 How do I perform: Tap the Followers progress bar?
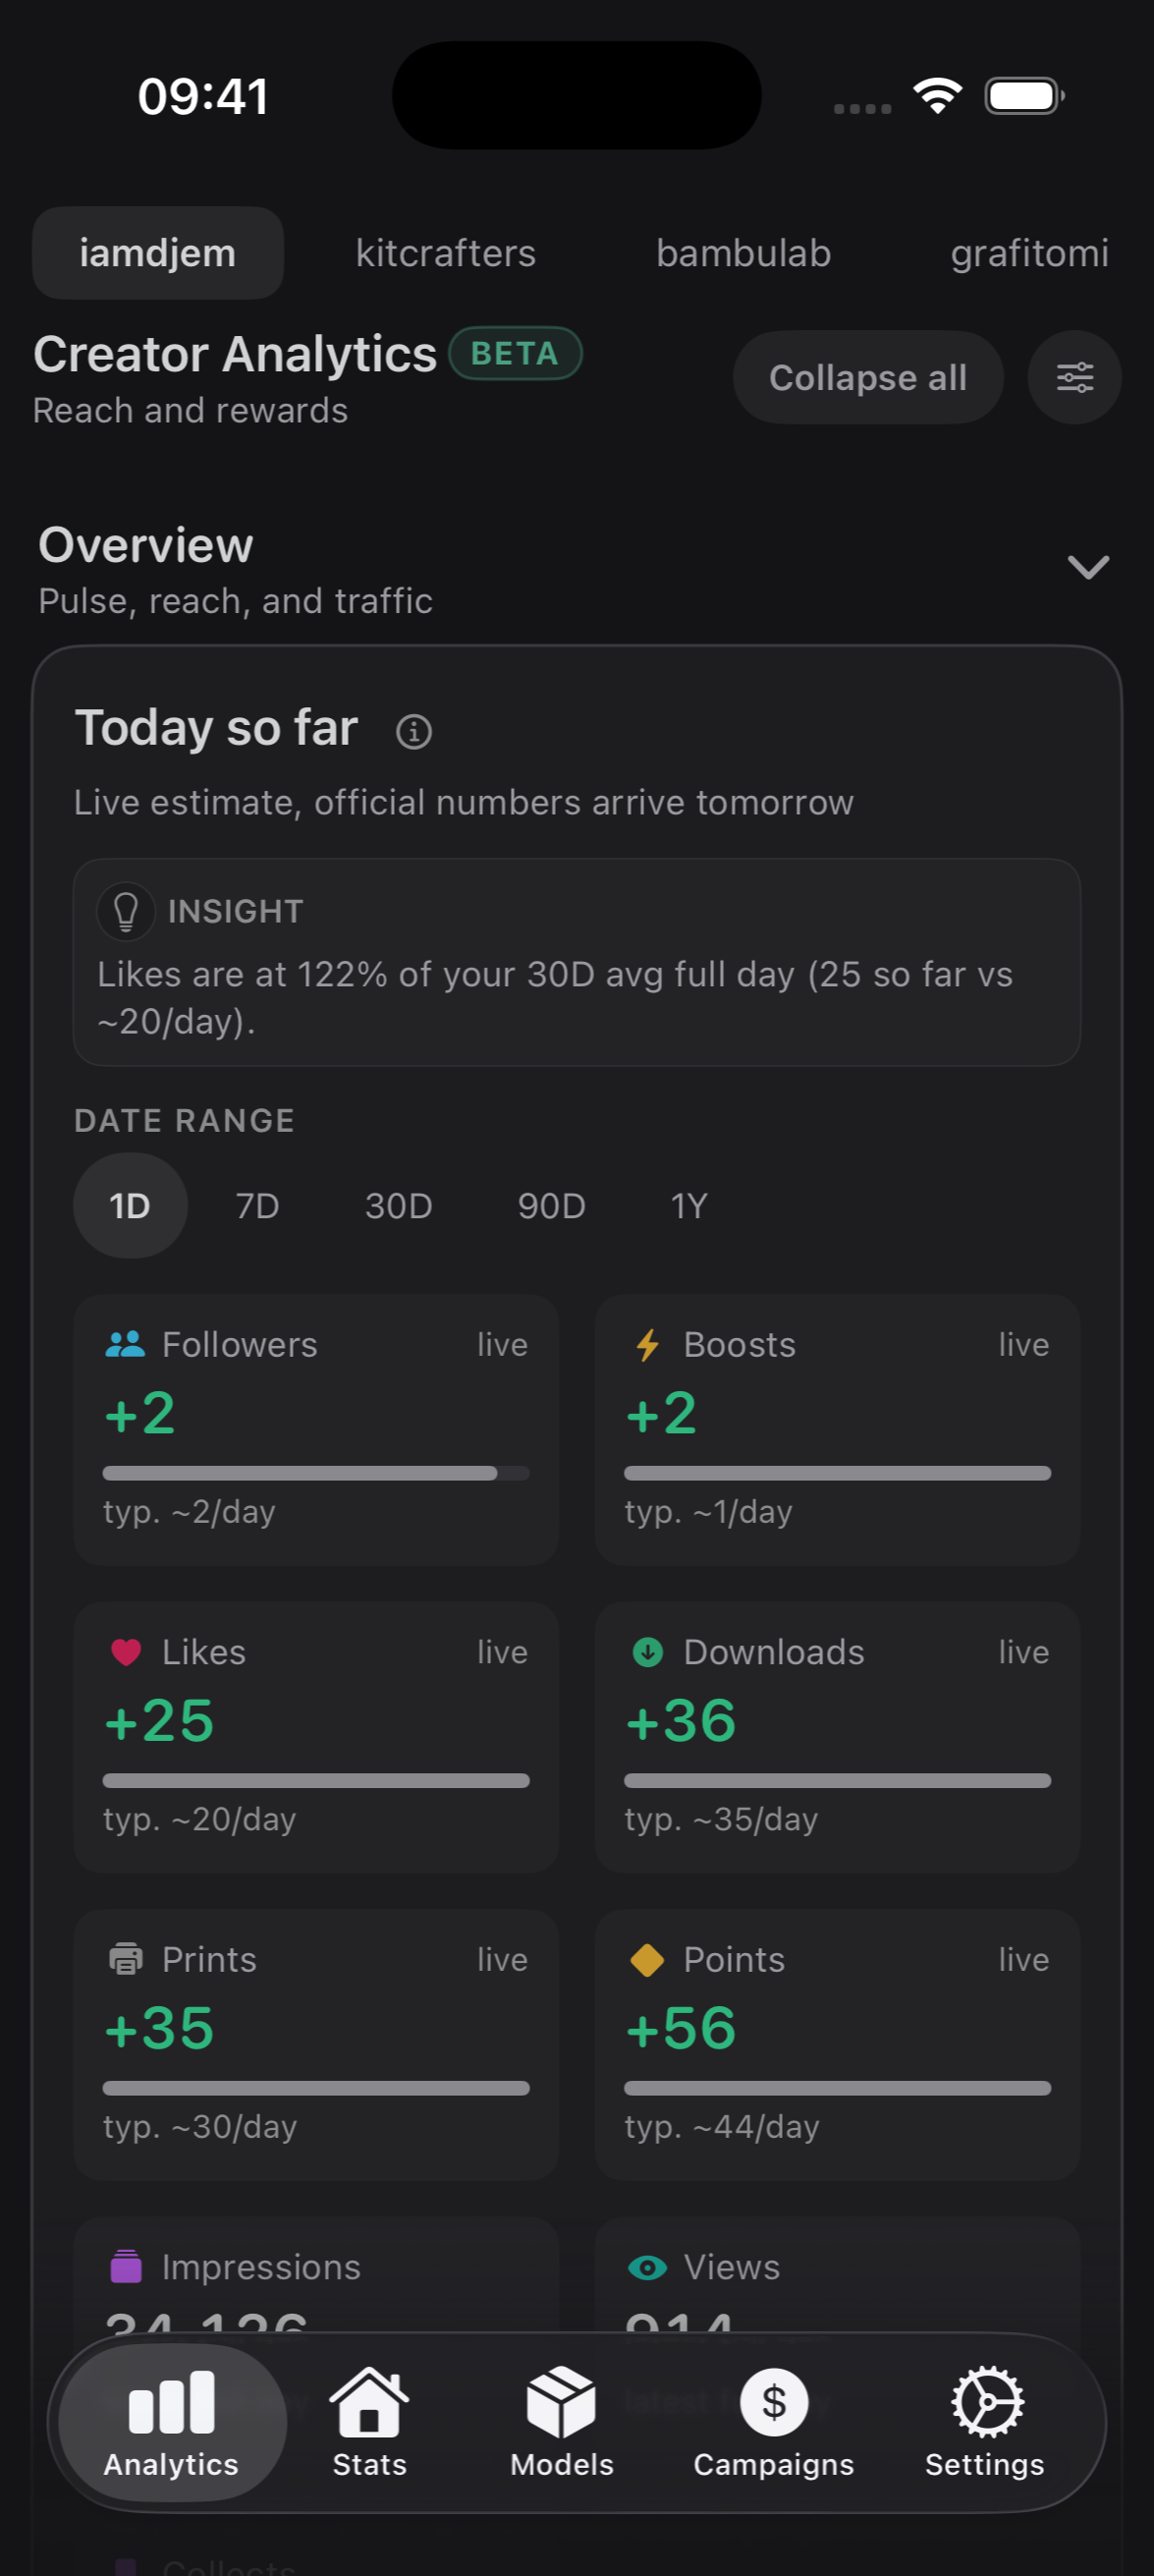(316, 1473)
